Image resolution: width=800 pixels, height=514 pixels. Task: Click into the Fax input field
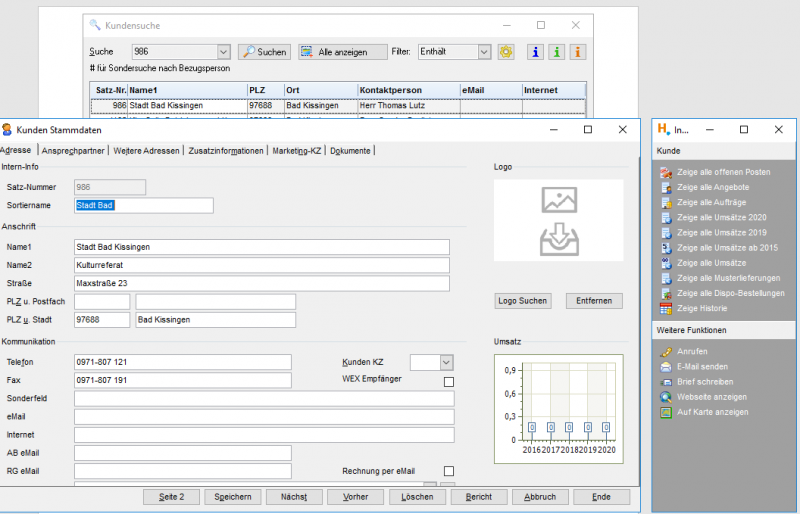tap(183, 380)
